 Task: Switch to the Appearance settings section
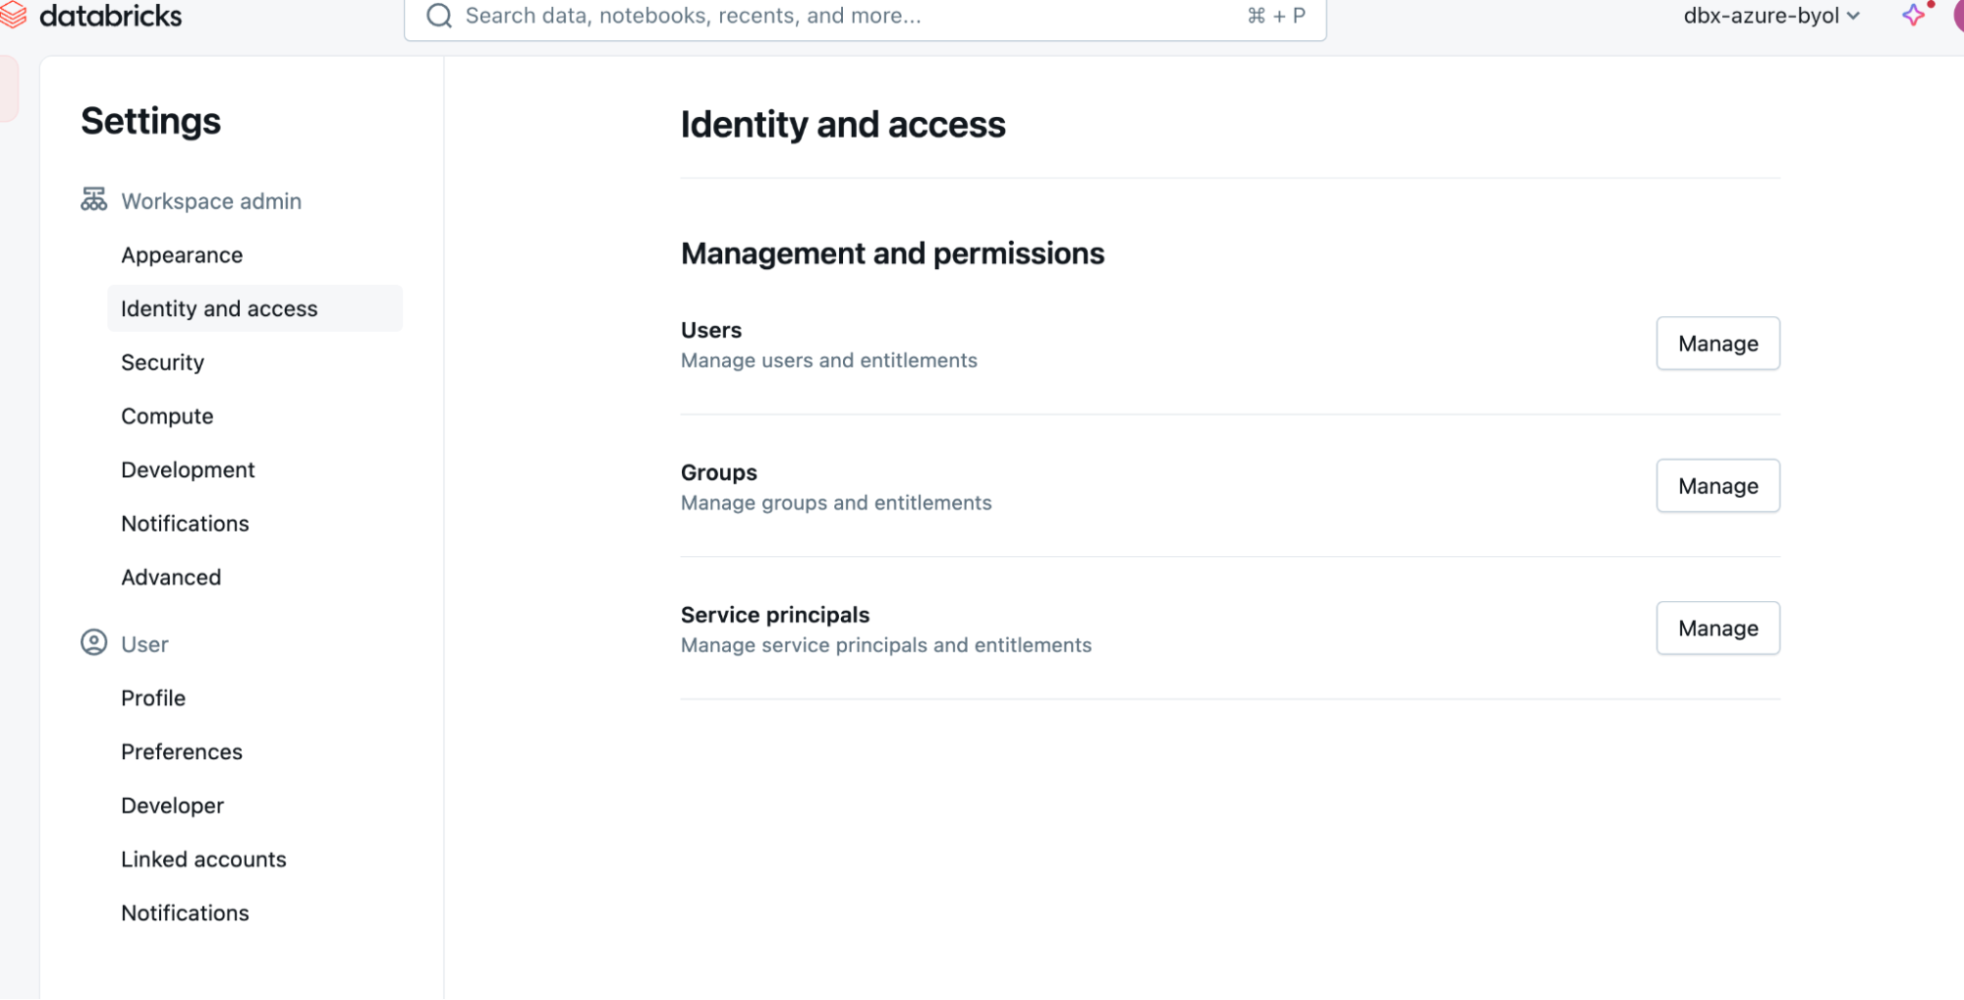click(182, 255)
